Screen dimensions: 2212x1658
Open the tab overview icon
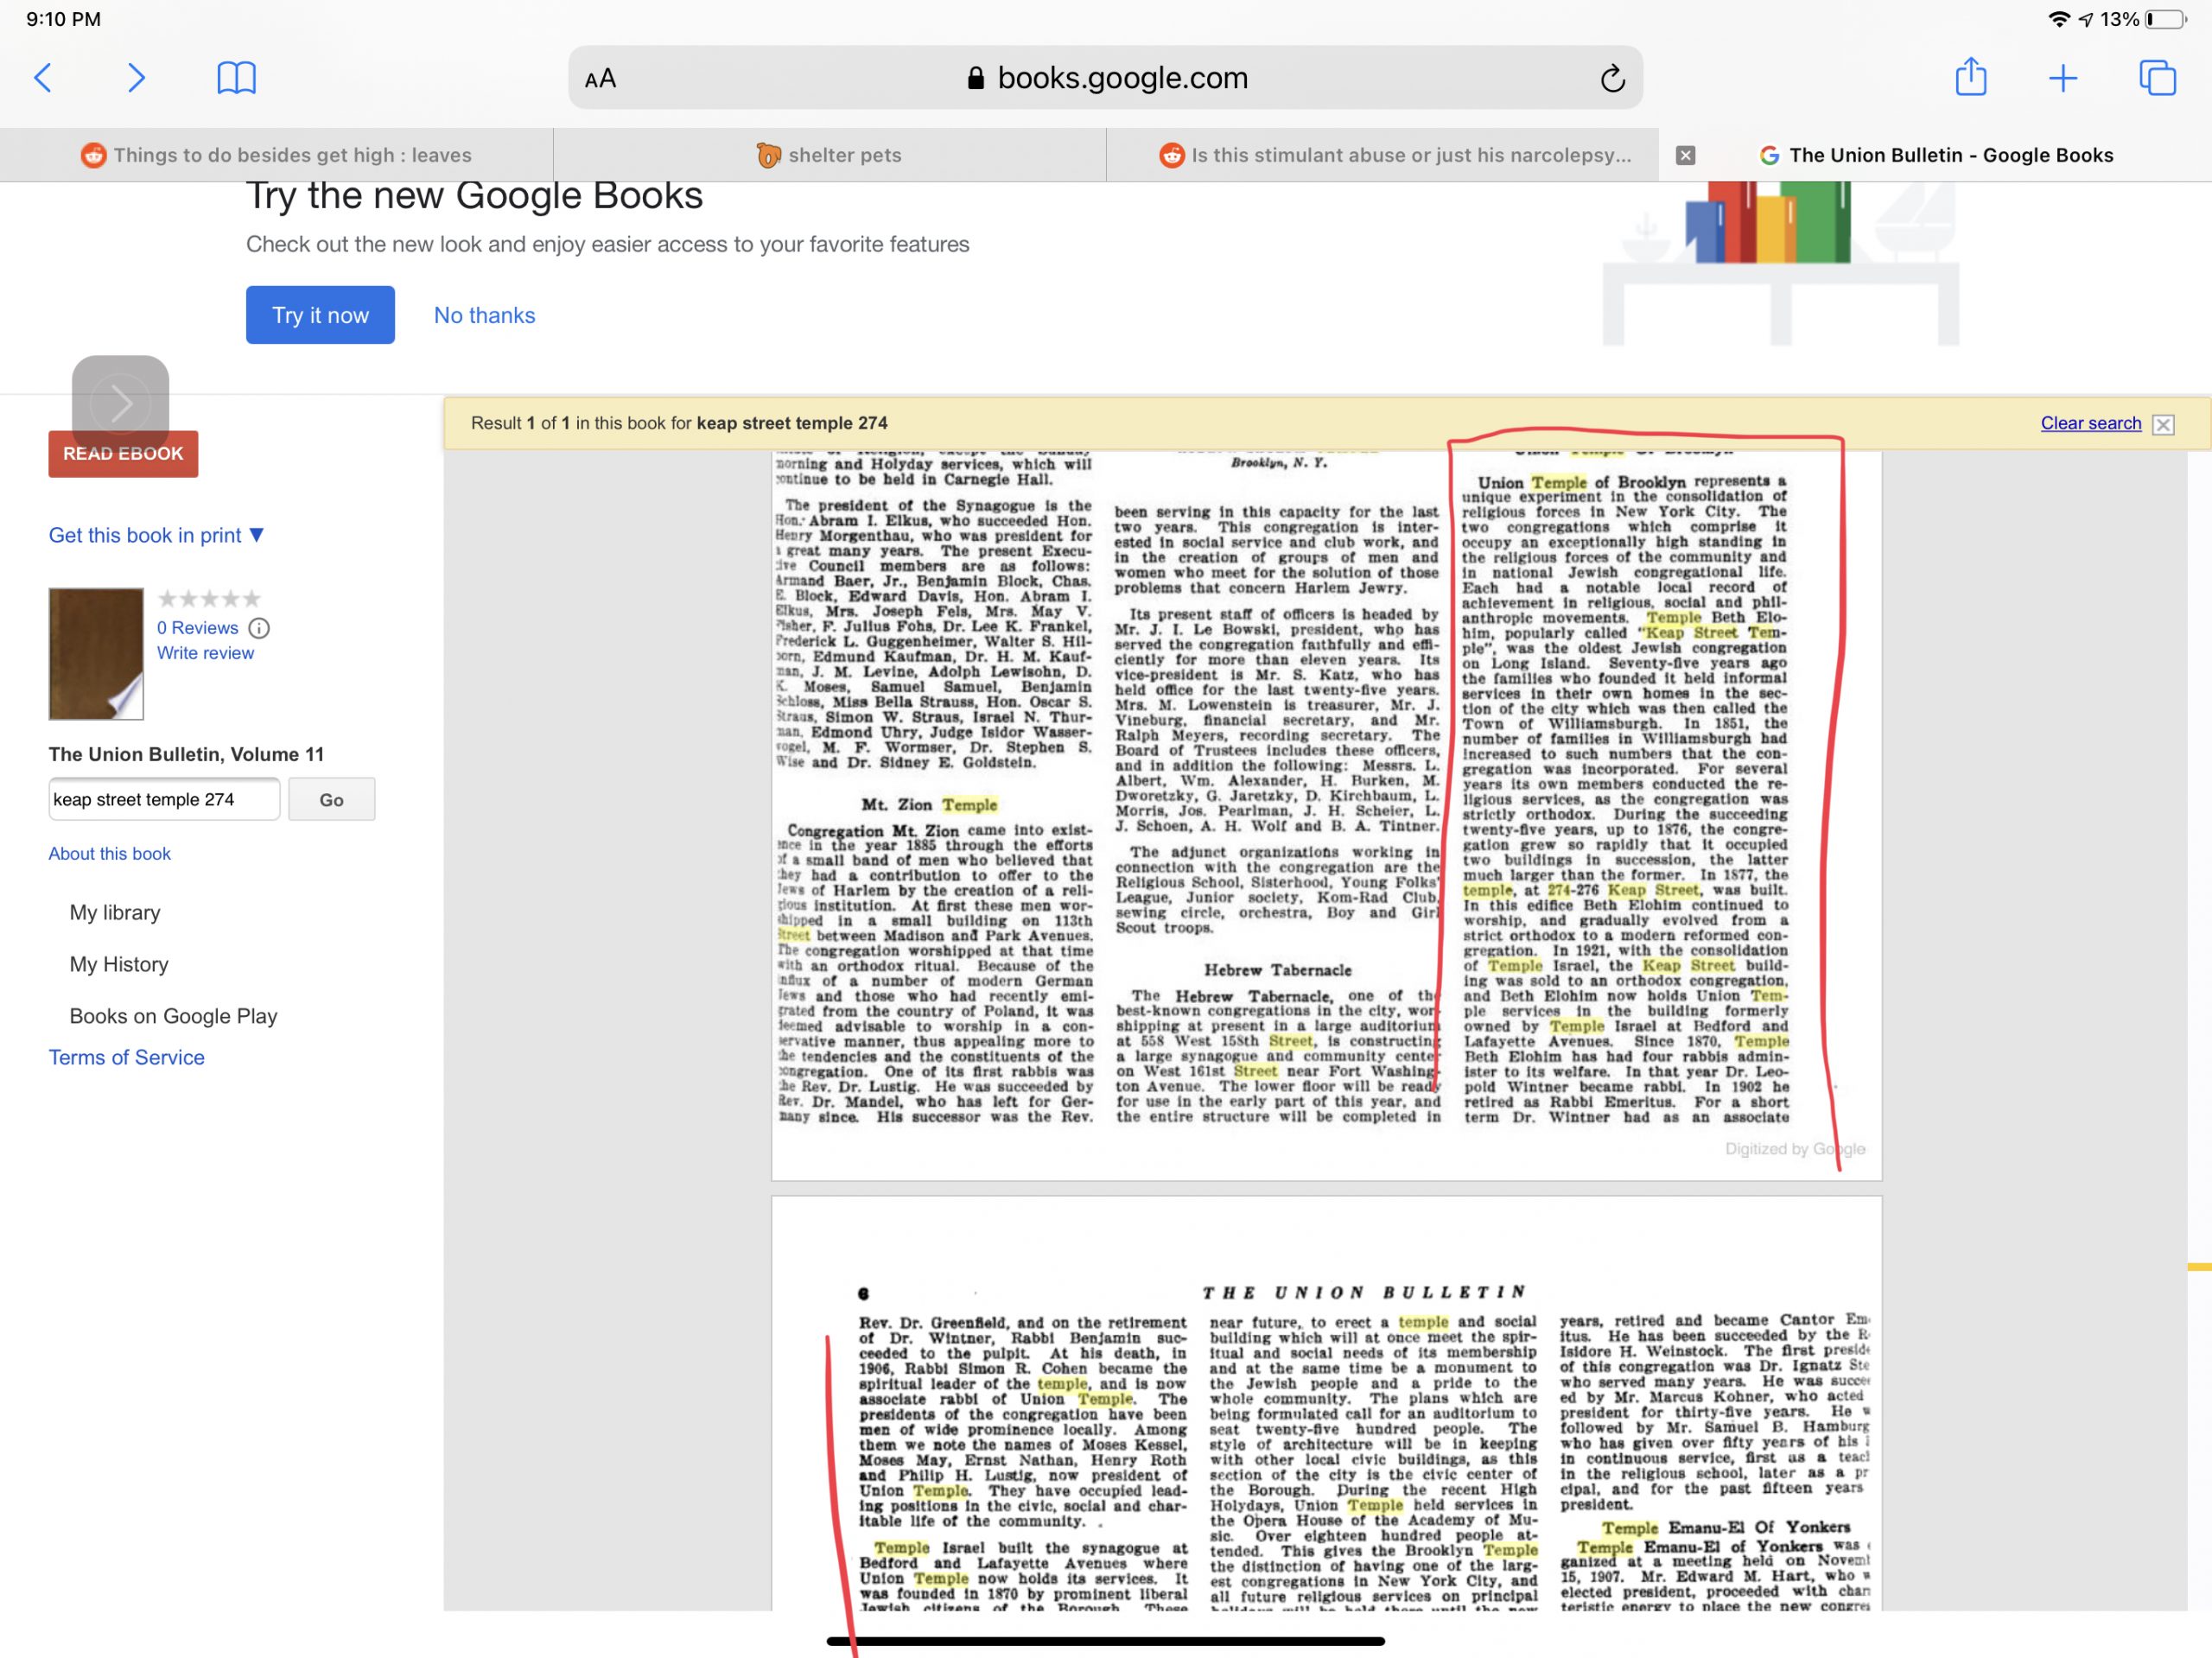click(x=2157, y=78)
